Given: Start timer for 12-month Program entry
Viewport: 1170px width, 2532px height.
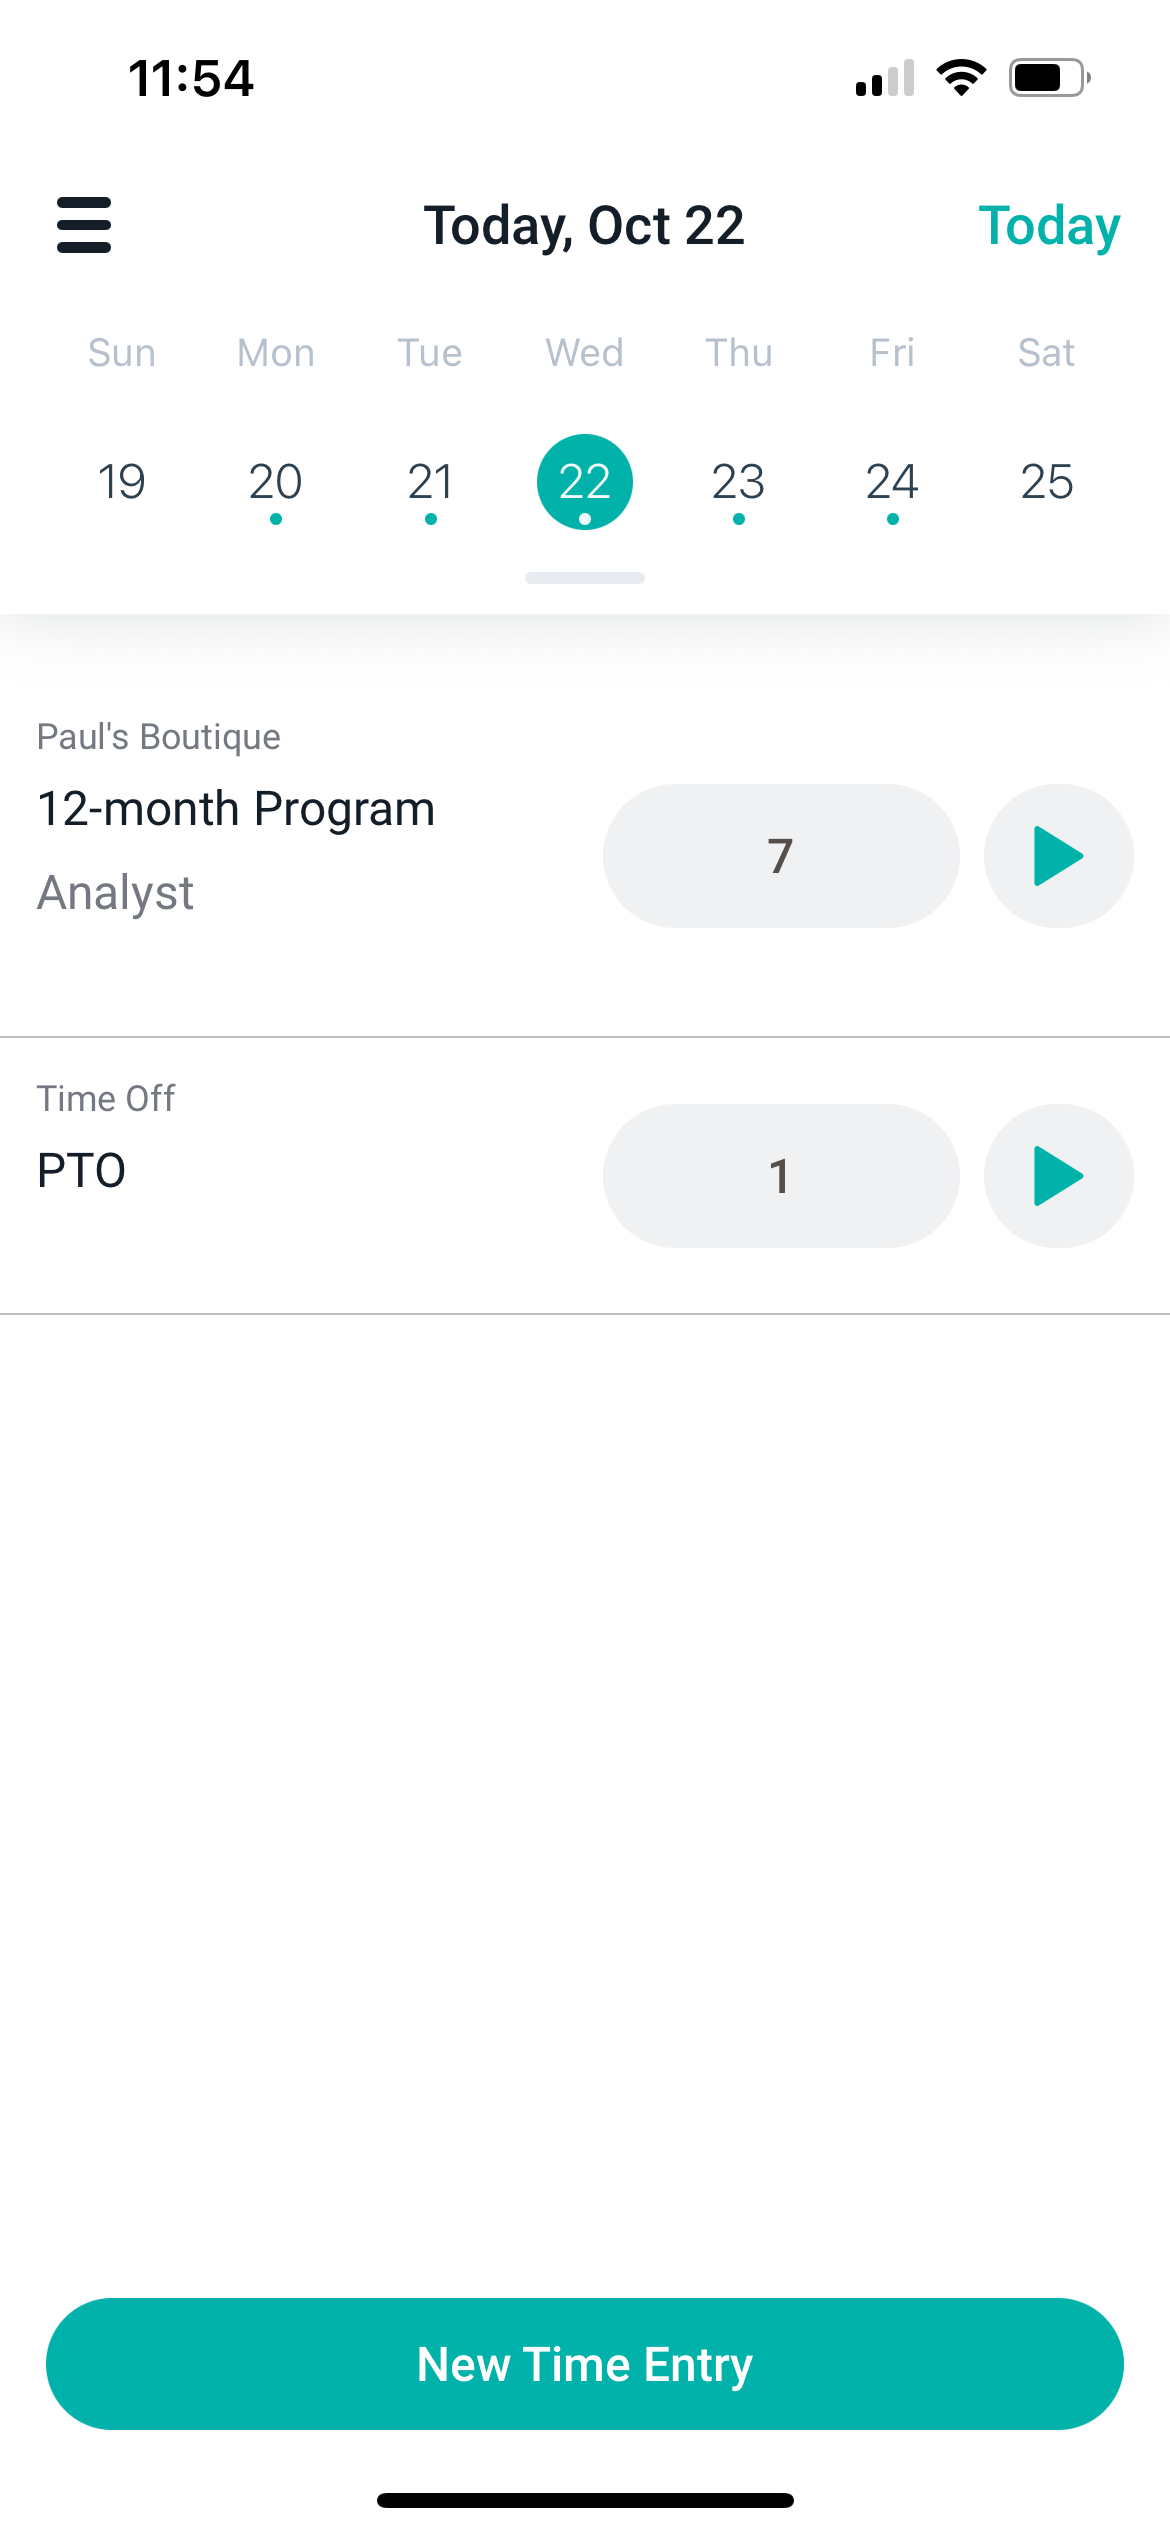Looking at the screenshot, I should [x=1058, y=856].
